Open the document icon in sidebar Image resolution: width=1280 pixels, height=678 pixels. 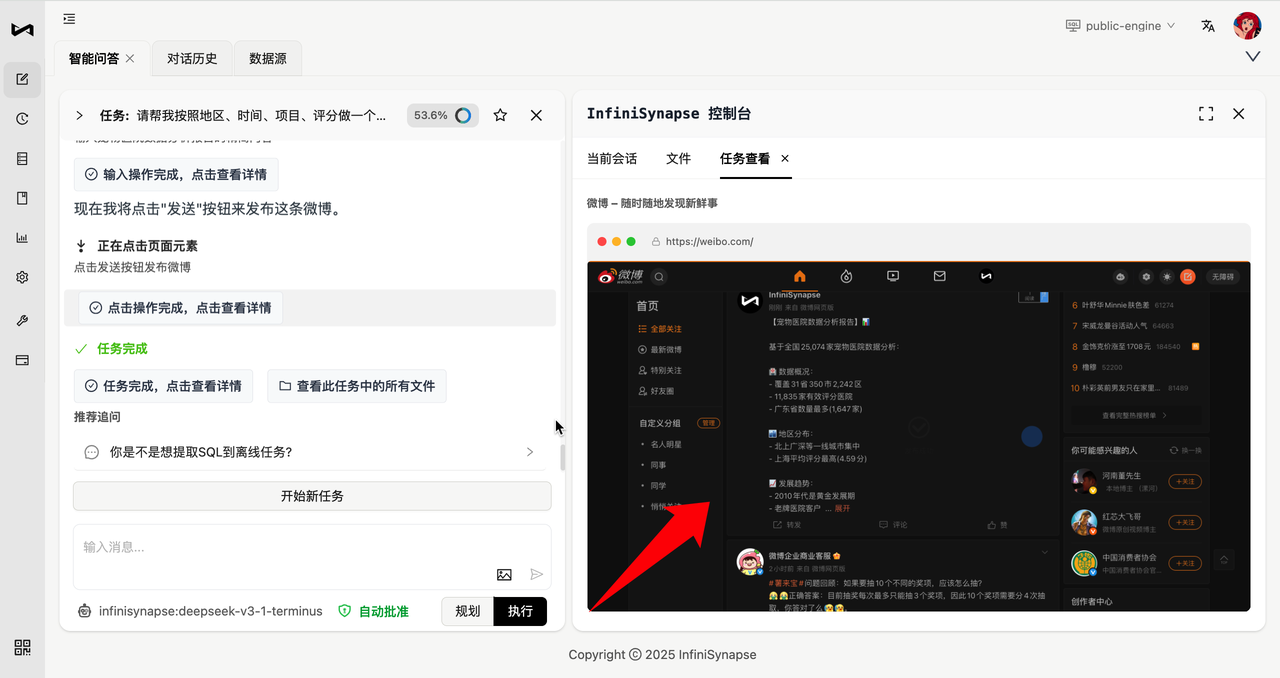click(x=22, y=198)
